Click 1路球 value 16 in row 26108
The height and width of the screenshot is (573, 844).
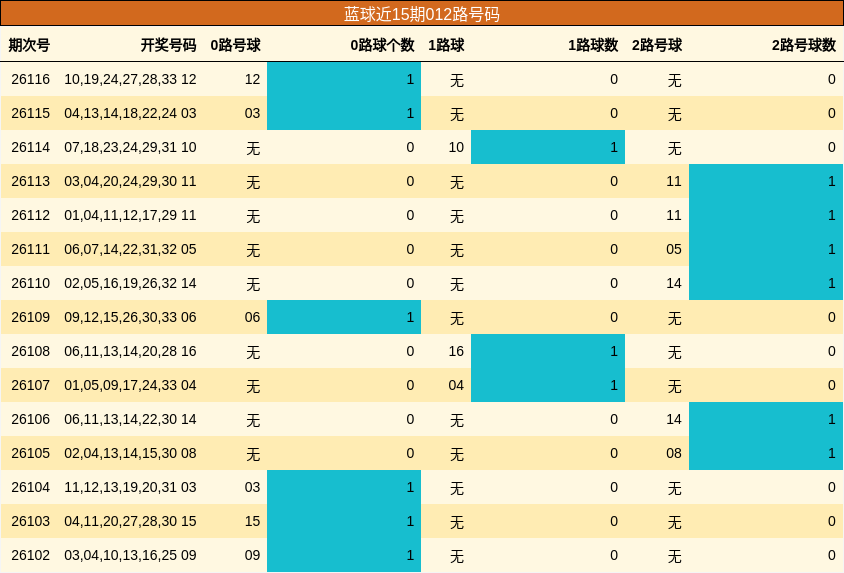[x=456, y=351]
